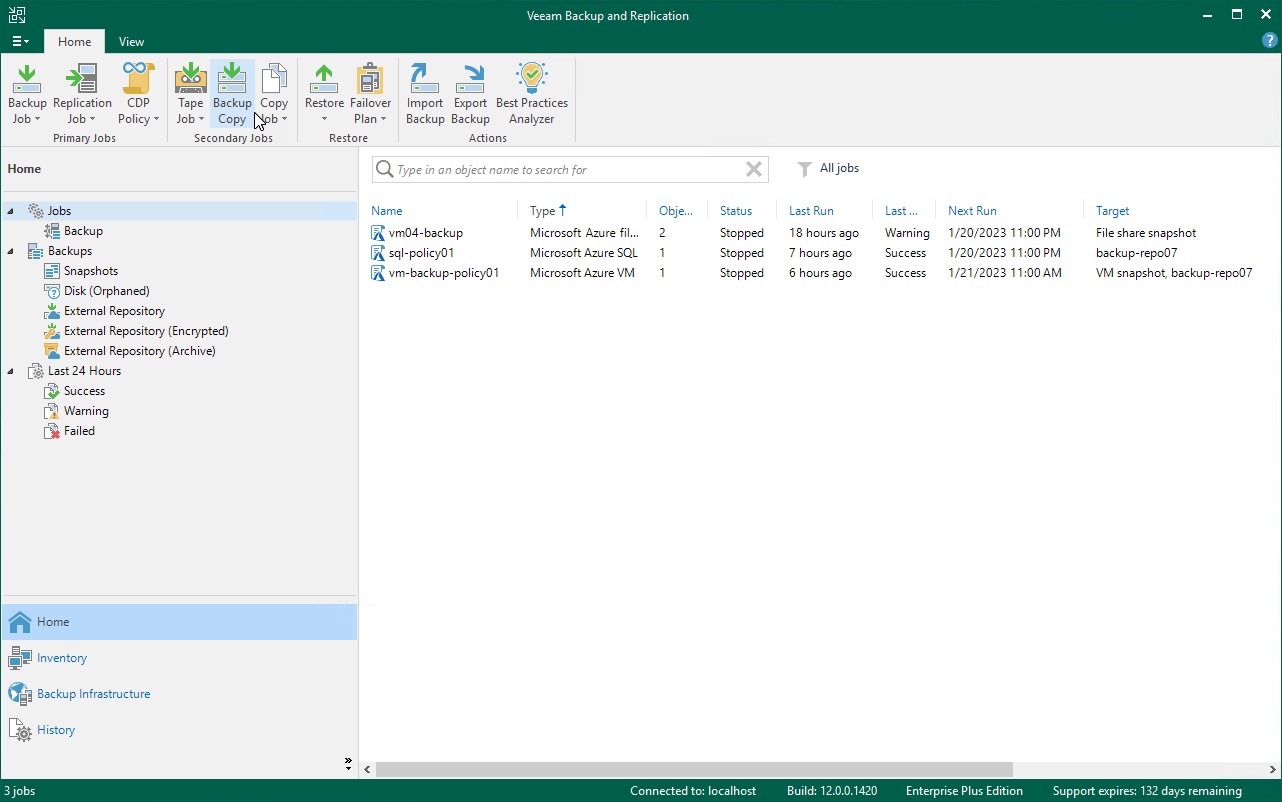Screen dimensions: 1282x802
Task: Click the All jobs filter funnel icon
Action: coord(804,169)
